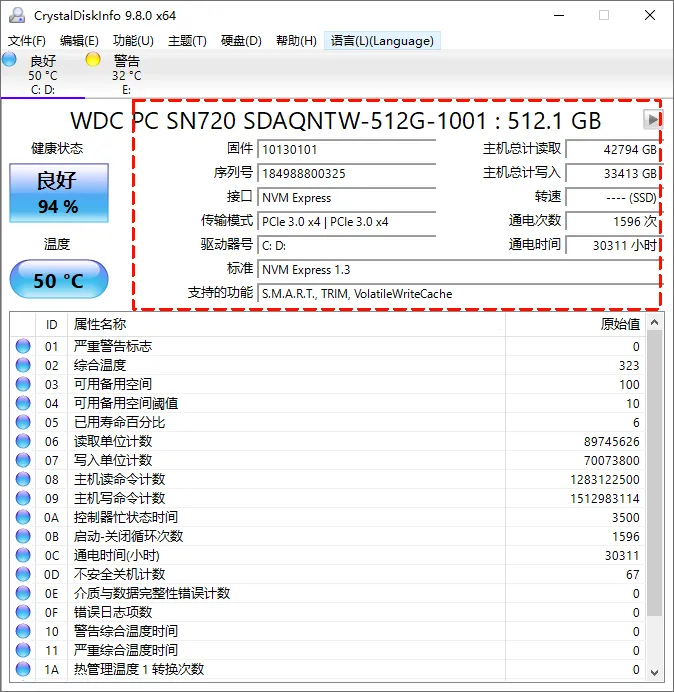The image size is (674, 692).
Task: Click the 50 °C temperature button
Action: pyautogui.click(x=59, y=280)
